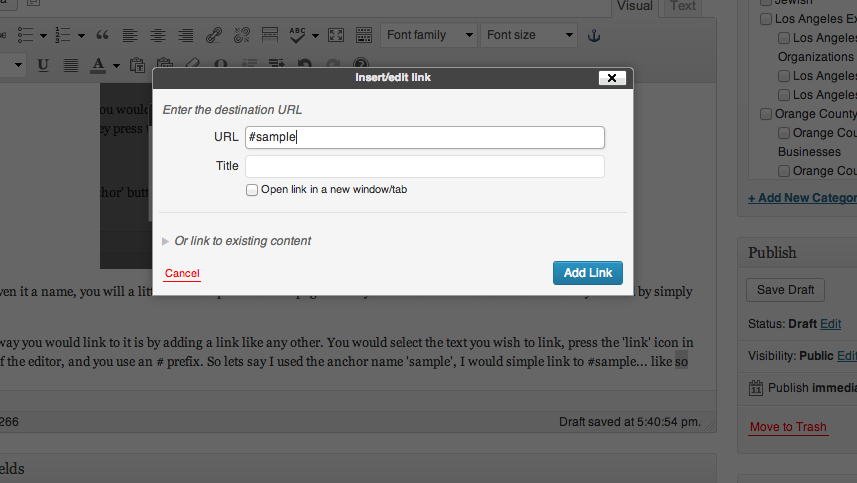
Task: Center align the text
Action: click(158, 35)
